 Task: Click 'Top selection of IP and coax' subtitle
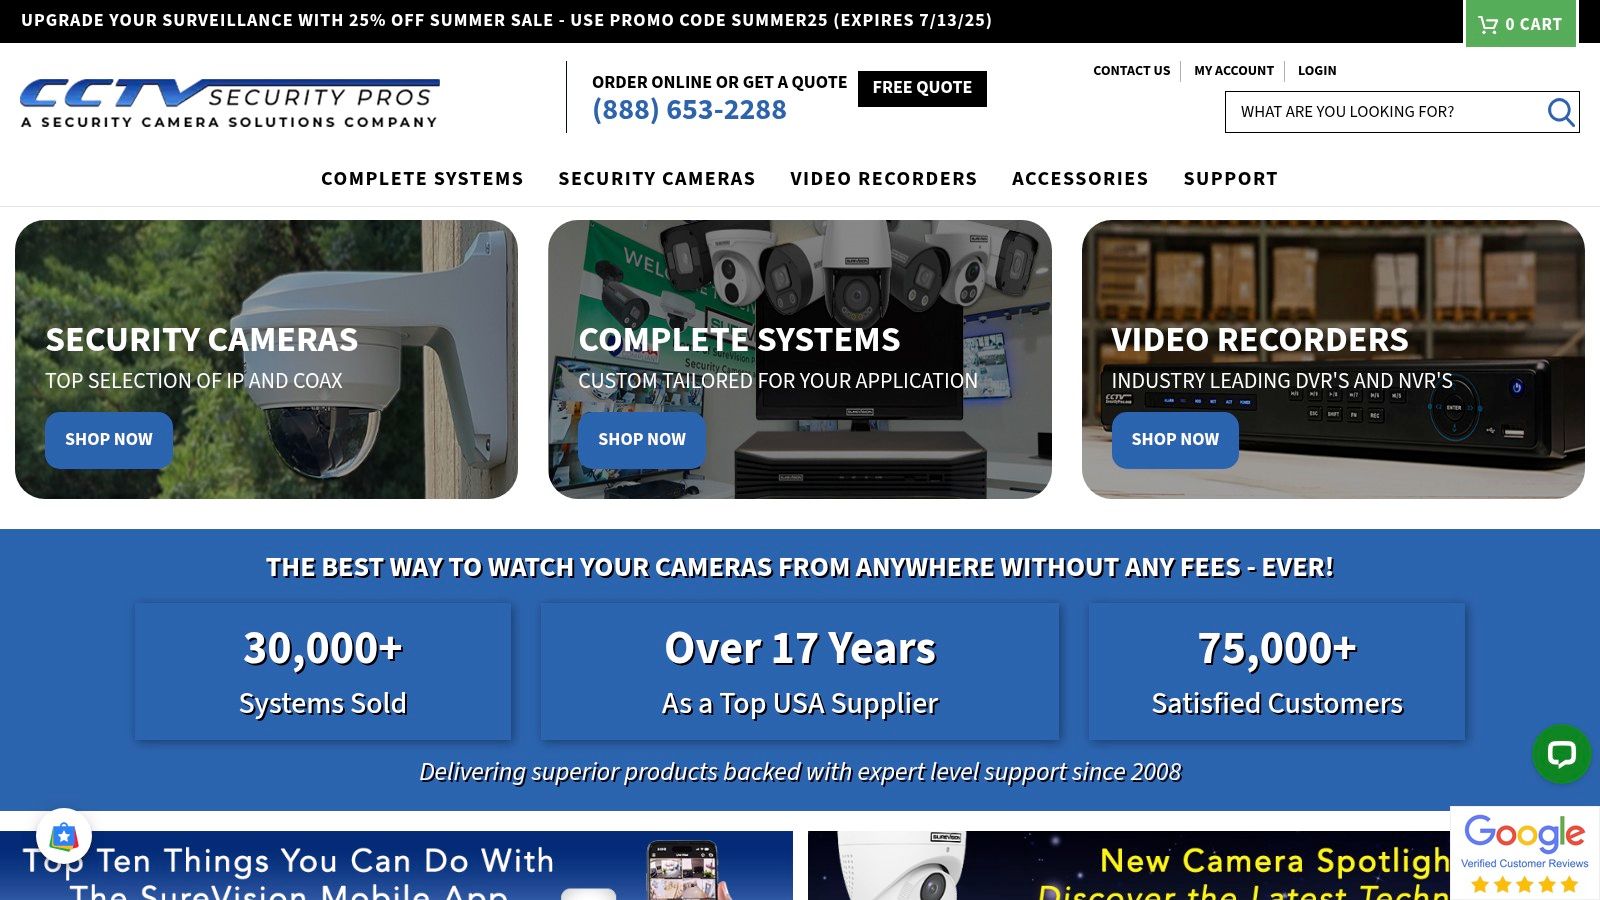(x=194, y=381)
